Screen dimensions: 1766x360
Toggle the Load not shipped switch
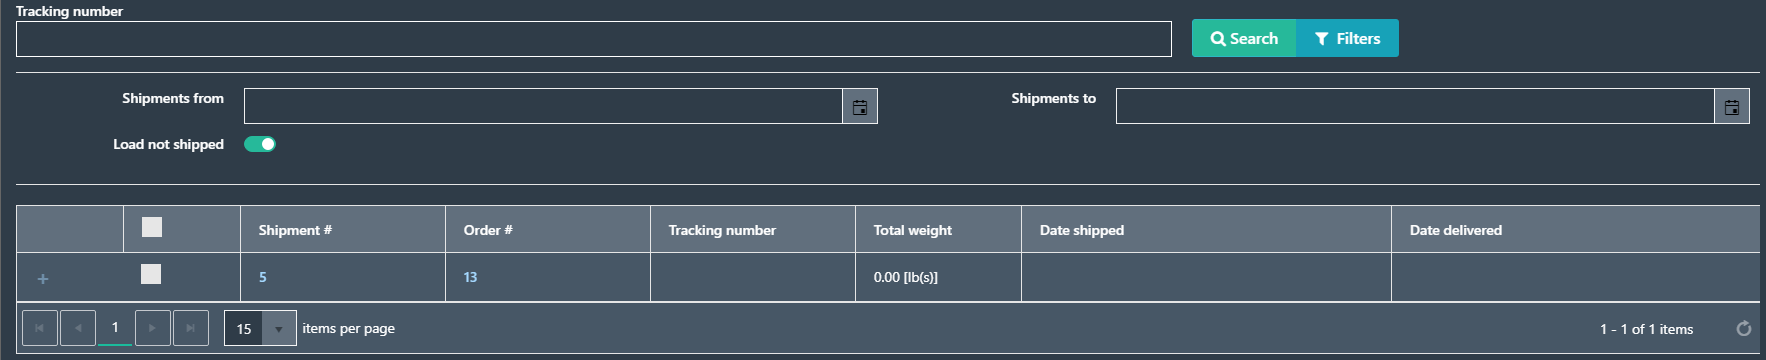click(x=260, y=144)
